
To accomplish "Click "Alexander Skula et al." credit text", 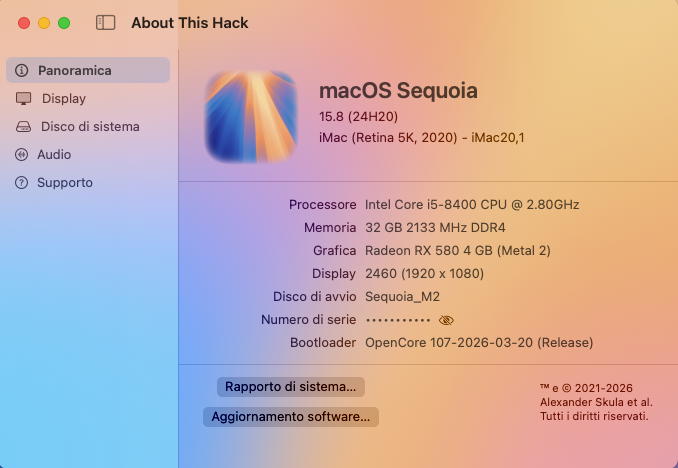I will coord(596,402).
